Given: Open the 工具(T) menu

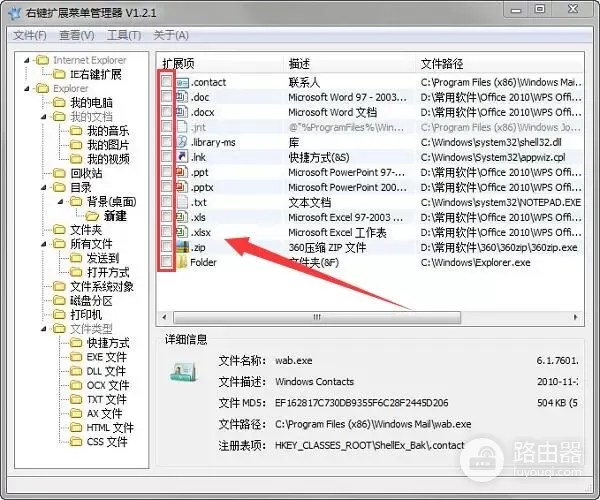Looking at the screenshot, I should (124, 36).
